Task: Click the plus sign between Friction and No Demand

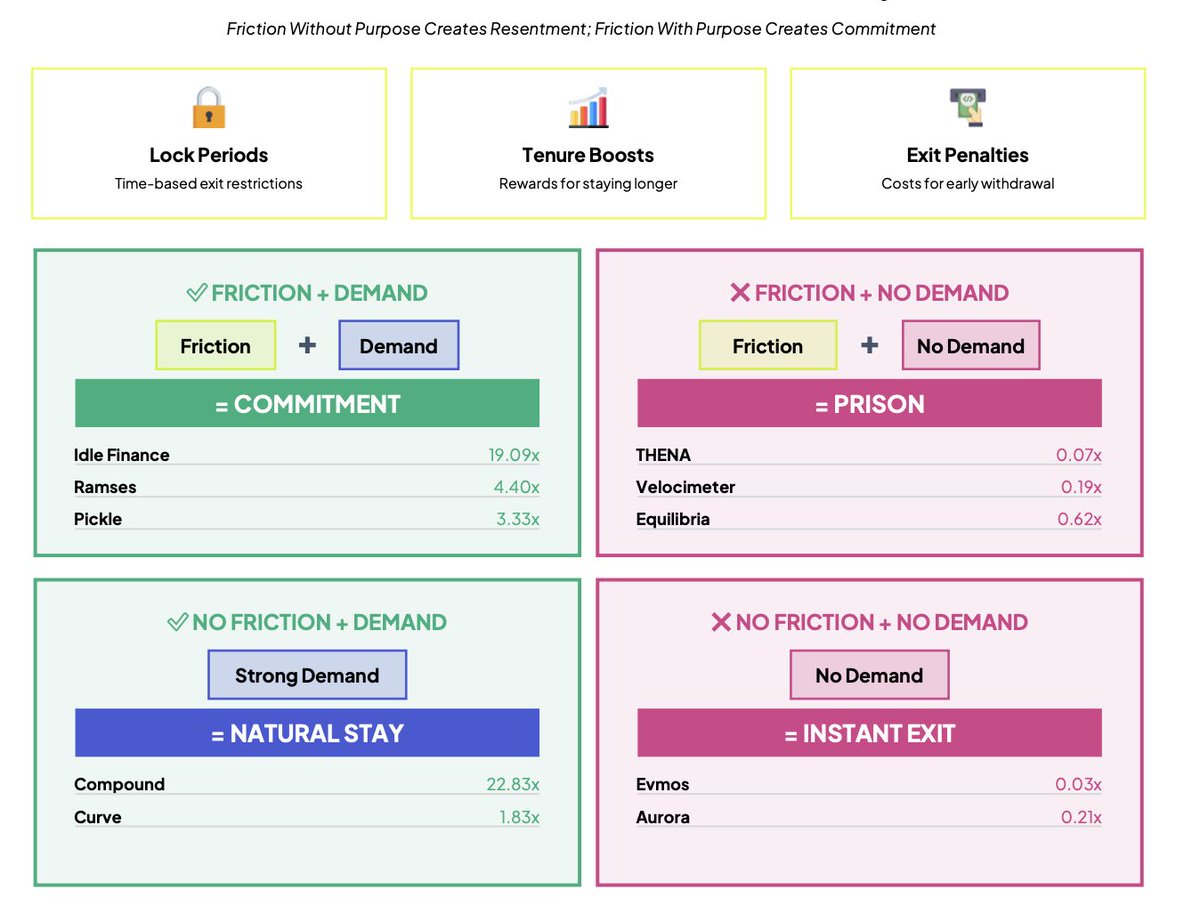Action: 870,345
